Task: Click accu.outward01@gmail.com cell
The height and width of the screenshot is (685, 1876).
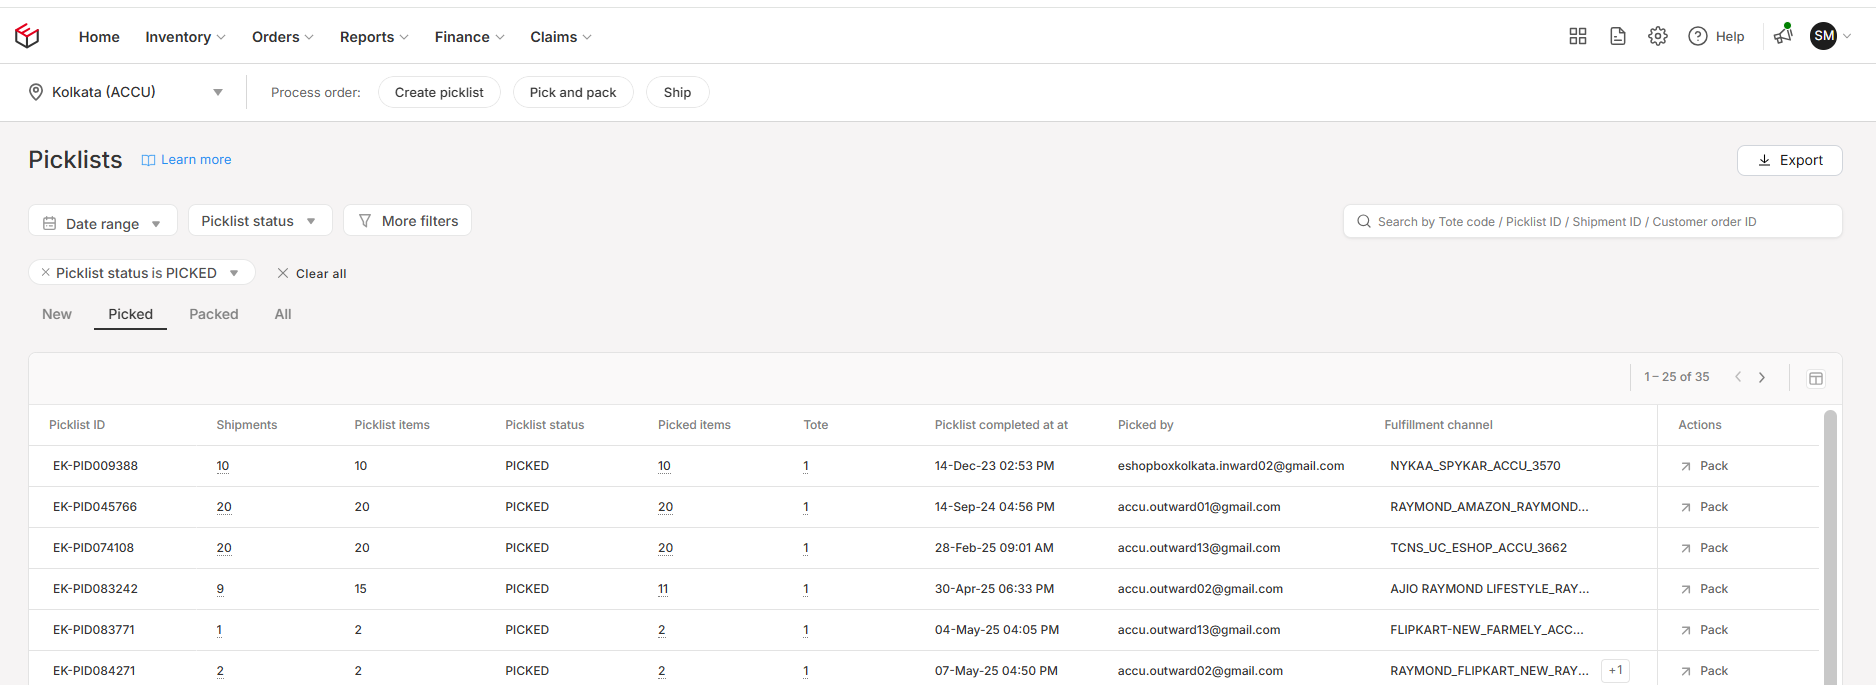Action: pos(1199,507)
